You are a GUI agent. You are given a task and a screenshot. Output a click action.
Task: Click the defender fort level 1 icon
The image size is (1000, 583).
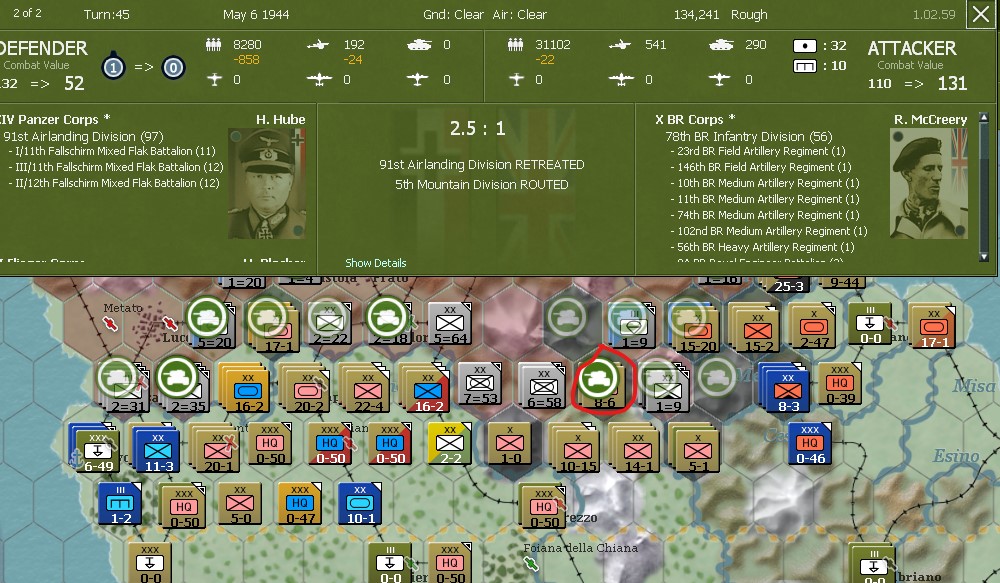click(113, 66)
